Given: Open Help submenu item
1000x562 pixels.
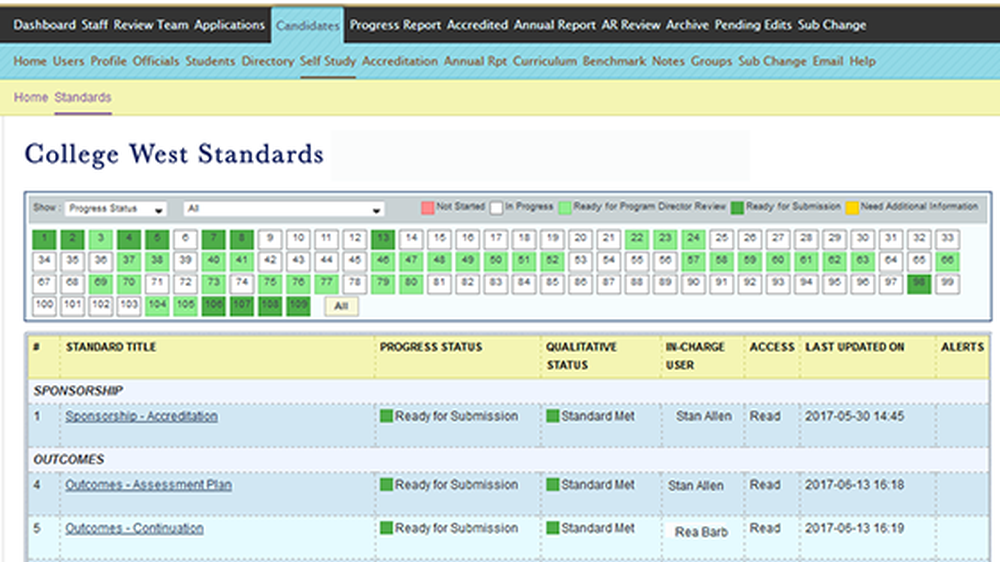Looking at the screenshot, I should 862,61.
